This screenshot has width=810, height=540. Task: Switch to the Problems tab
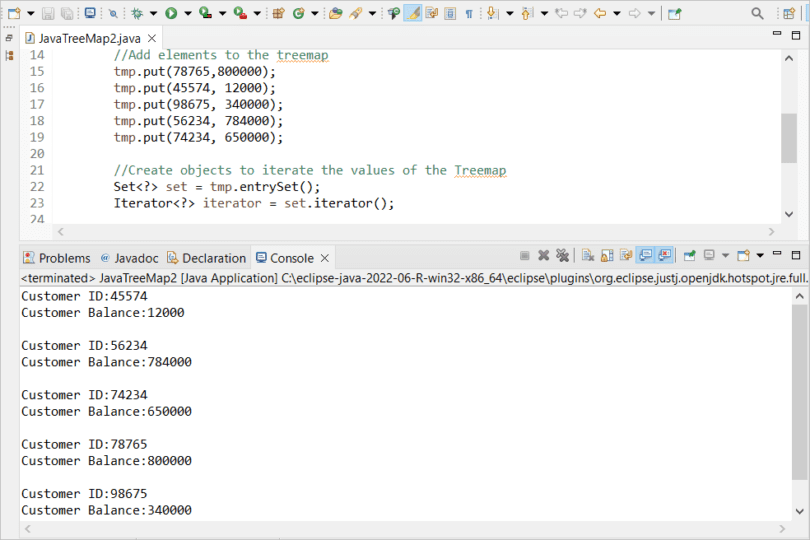pos(57,258)
